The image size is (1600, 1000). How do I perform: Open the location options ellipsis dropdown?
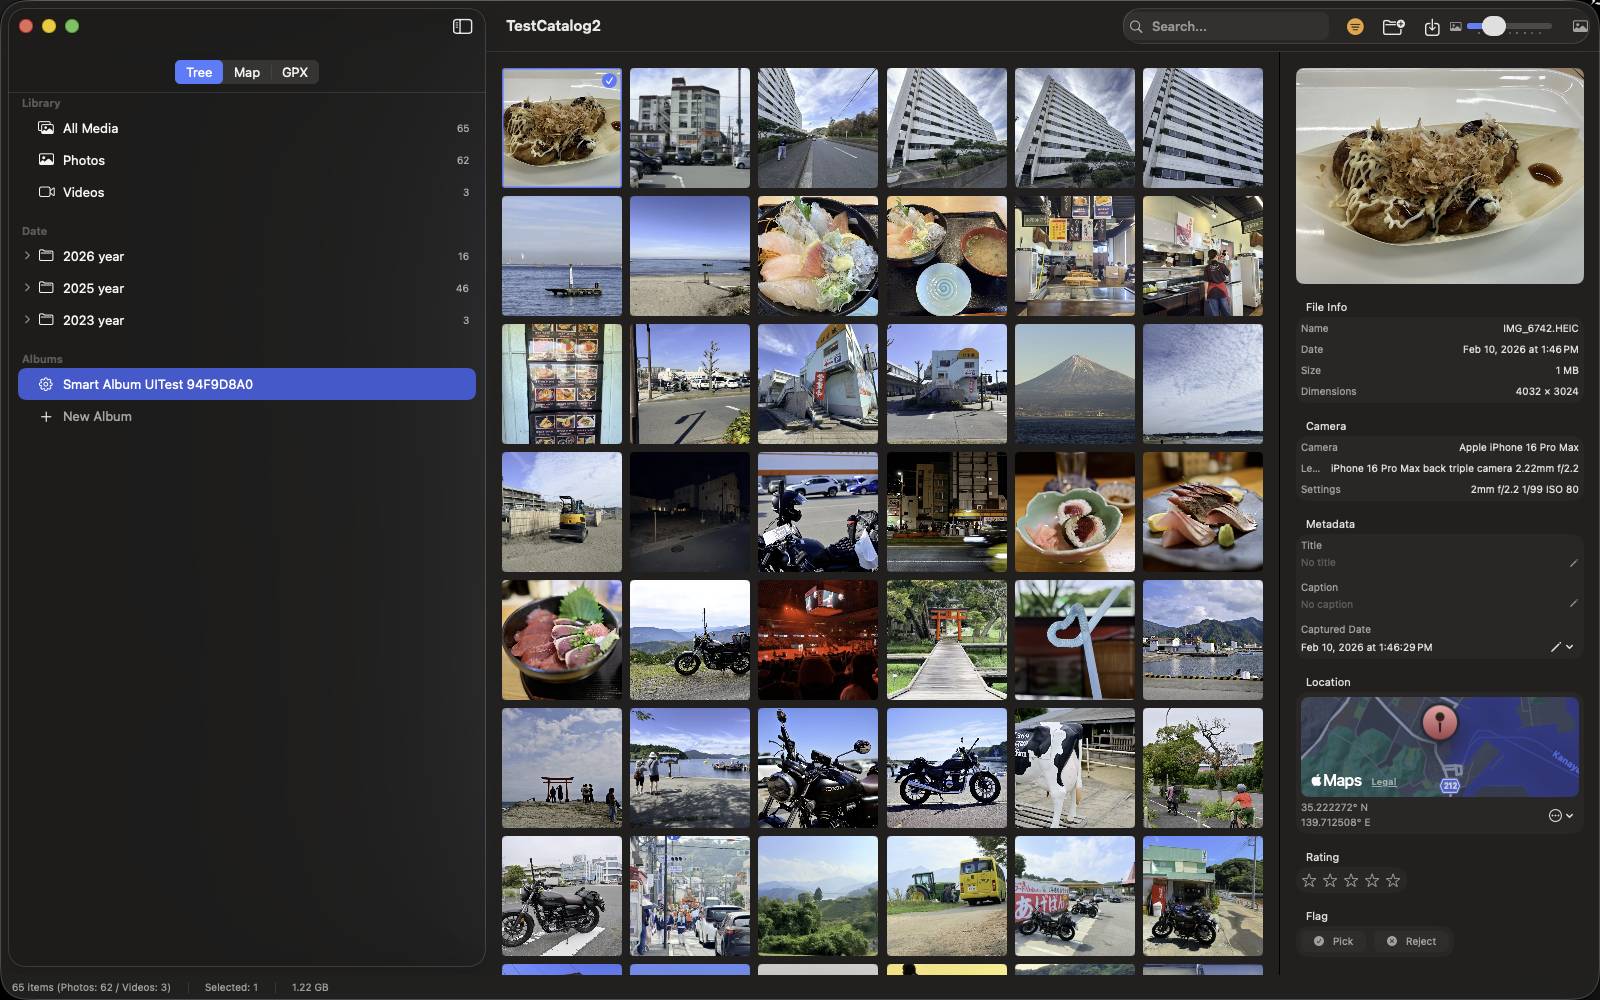[1560, 816]
